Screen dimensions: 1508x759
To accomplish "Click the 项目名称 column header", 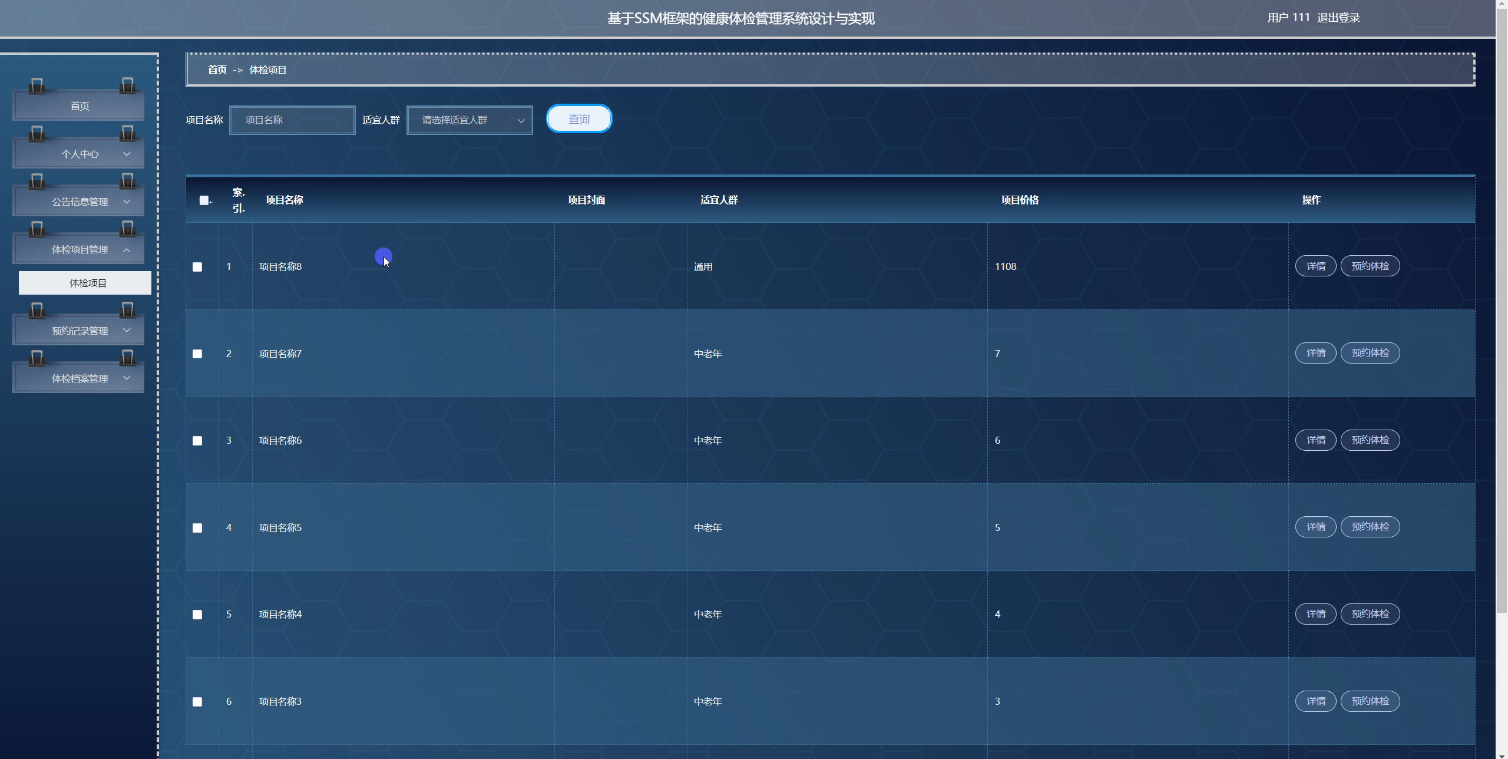I will coord(284,200).
